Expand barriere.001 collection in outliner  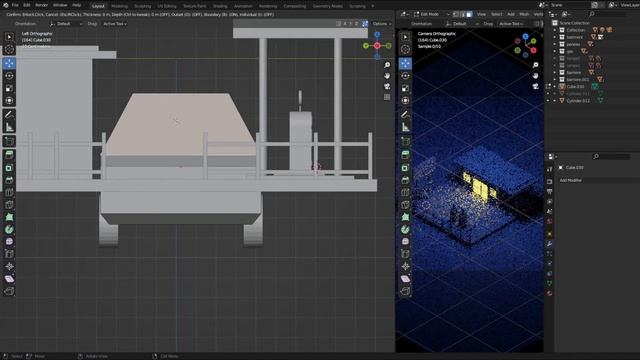pyautogui.click(x=555, y=80)
